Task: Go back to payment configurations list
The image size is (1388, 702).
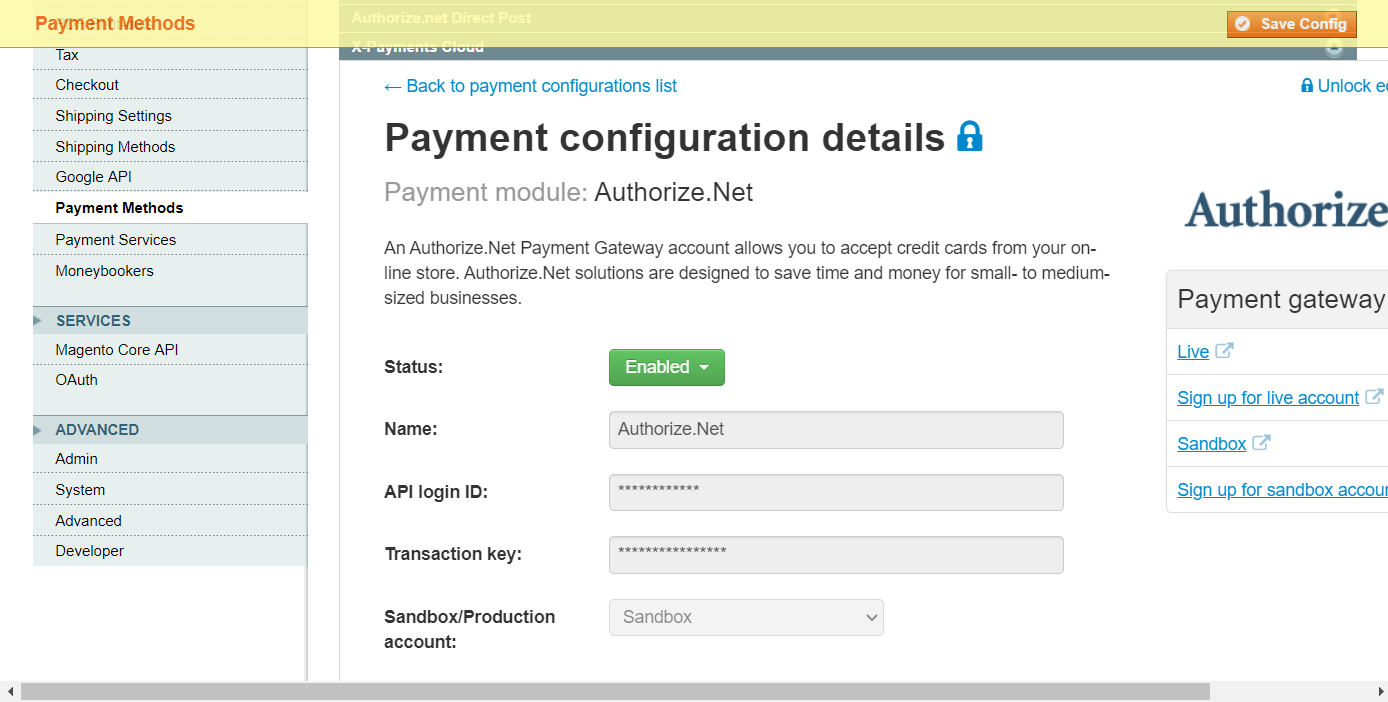Action: tap(530, 86)
